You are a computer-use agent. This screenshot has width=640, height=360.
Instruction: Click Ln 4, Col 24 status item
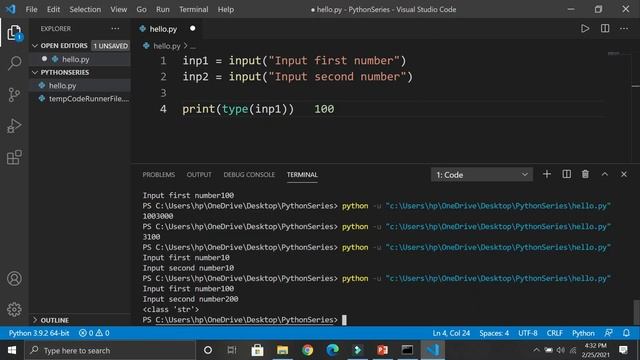click(x=451, y=333)
